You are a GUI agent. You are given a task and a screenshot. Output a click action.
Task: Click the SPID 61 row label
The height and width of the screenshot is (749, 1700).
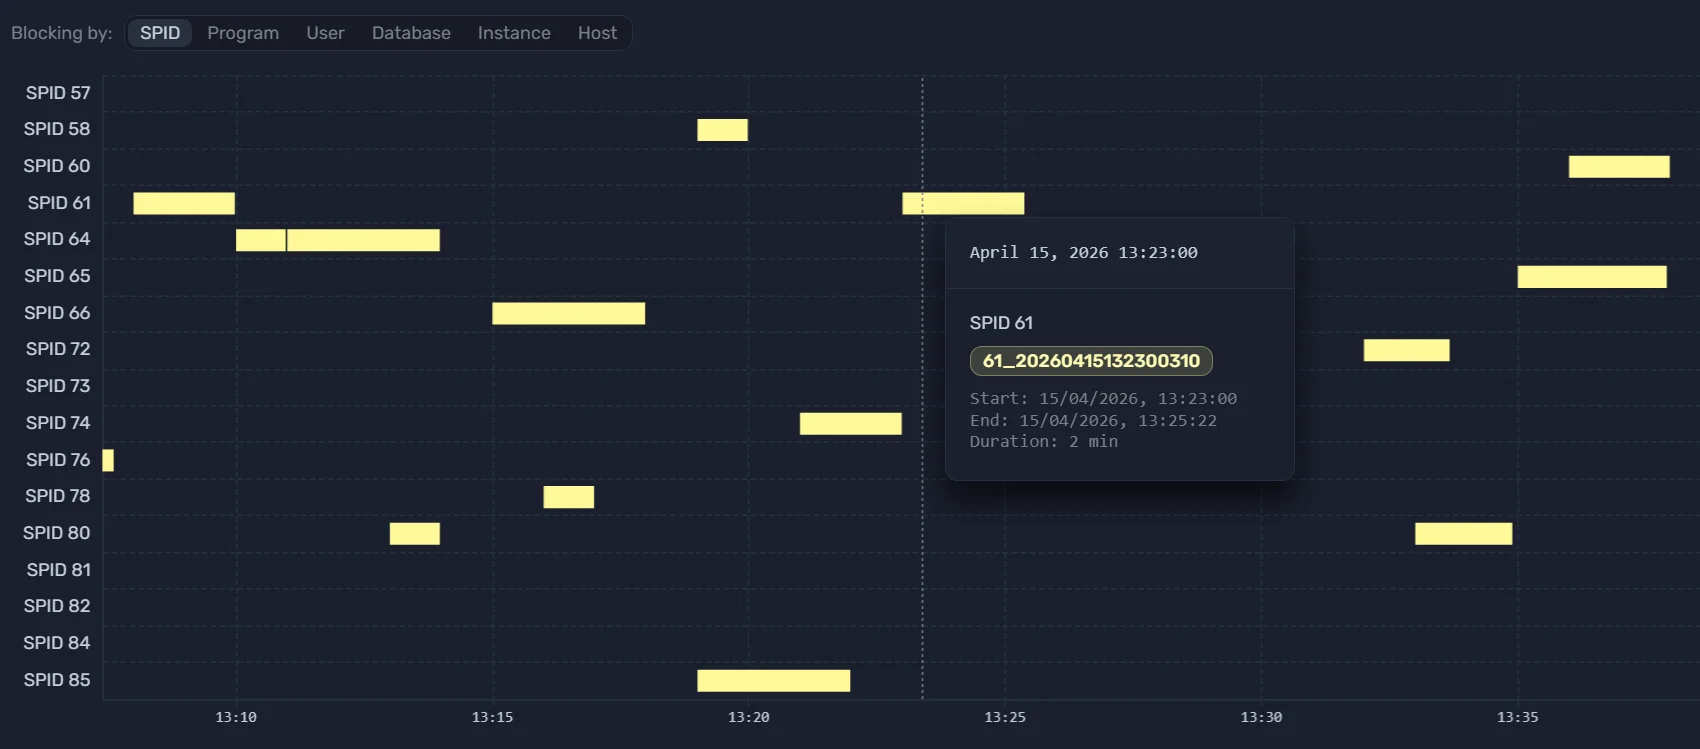click(59, 203)
